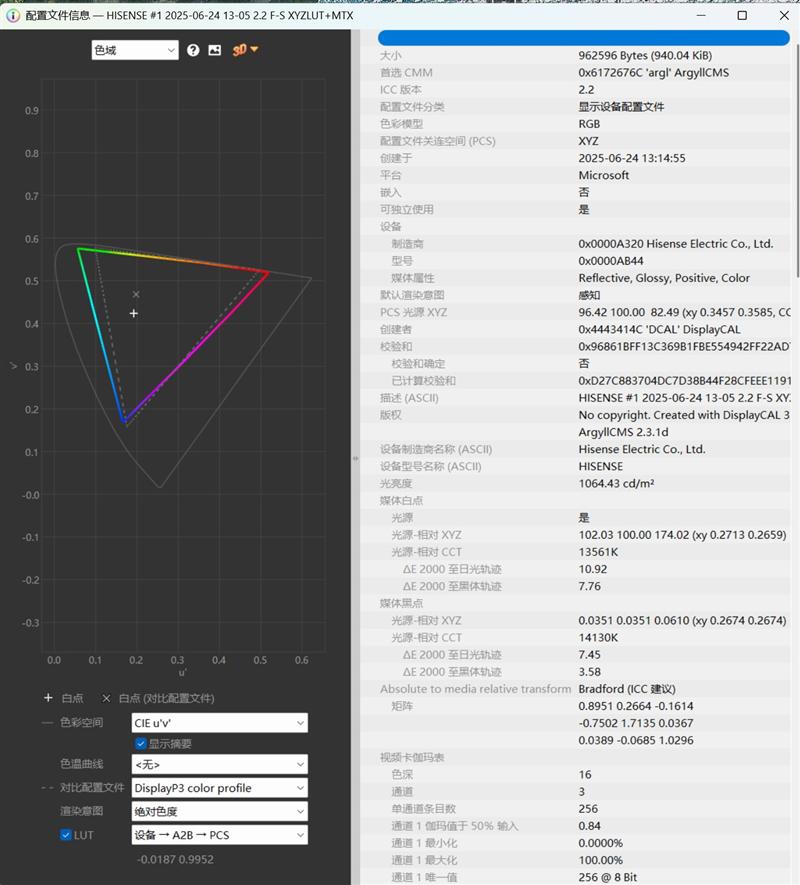Open the 色域 plot type dropdown
Image resolution: width=800 pixels, height=885 pixels.
[134, 50]
